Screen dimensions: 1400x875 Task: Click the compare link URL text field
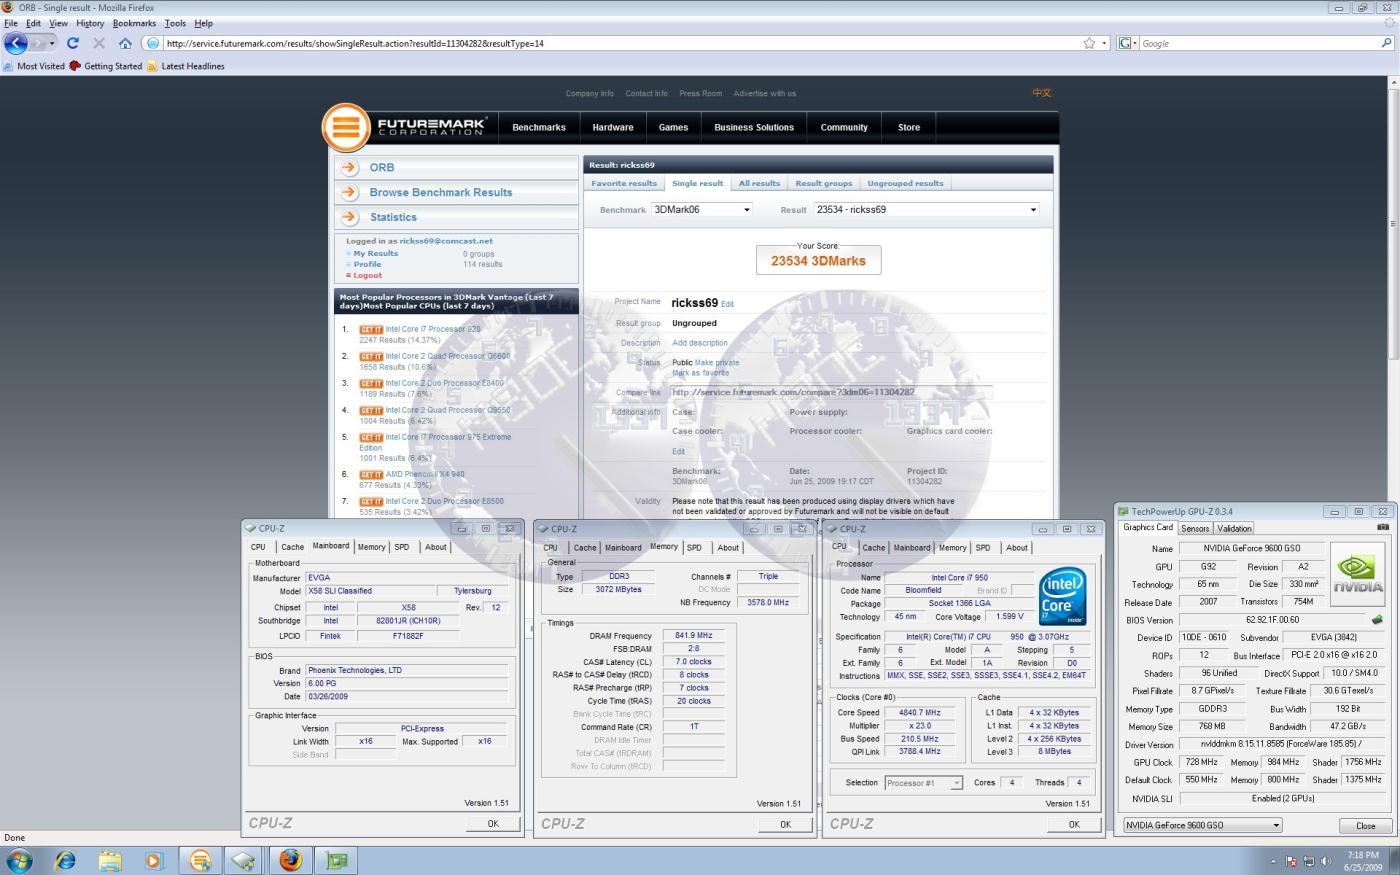tap(832, 392)
